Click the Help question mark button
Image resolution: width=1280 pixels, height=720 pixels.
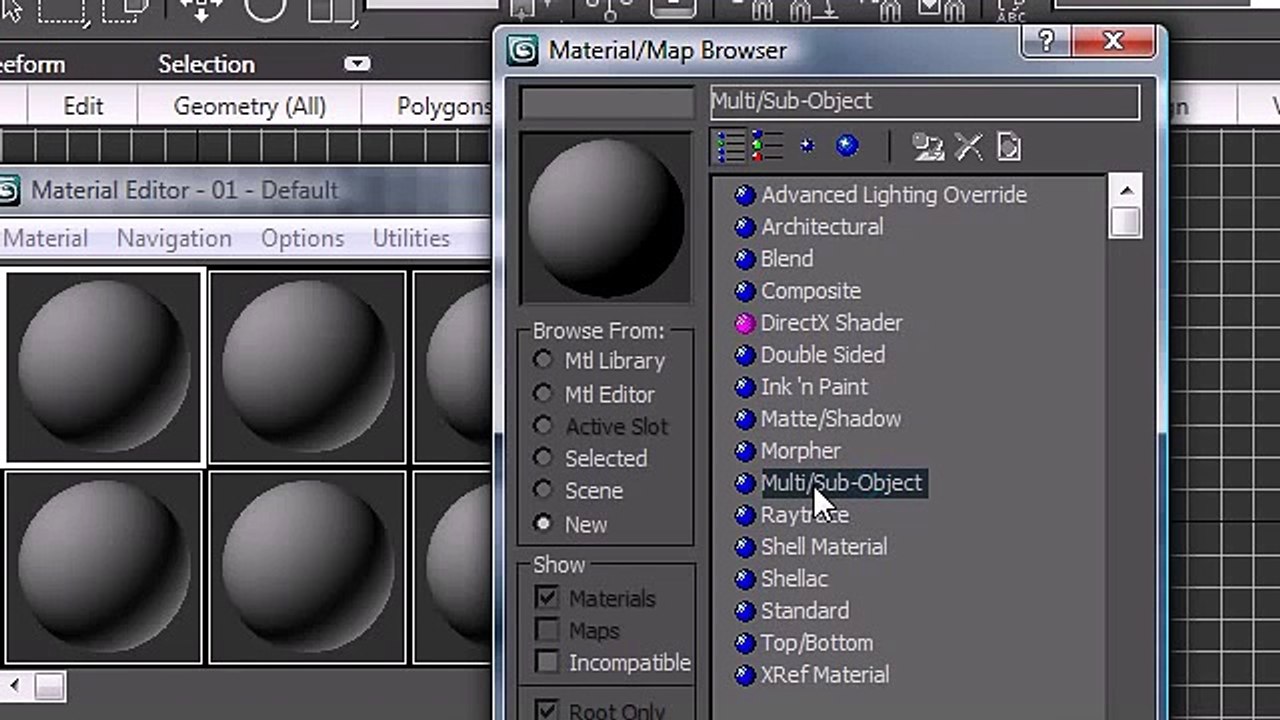pos(1046,41)
